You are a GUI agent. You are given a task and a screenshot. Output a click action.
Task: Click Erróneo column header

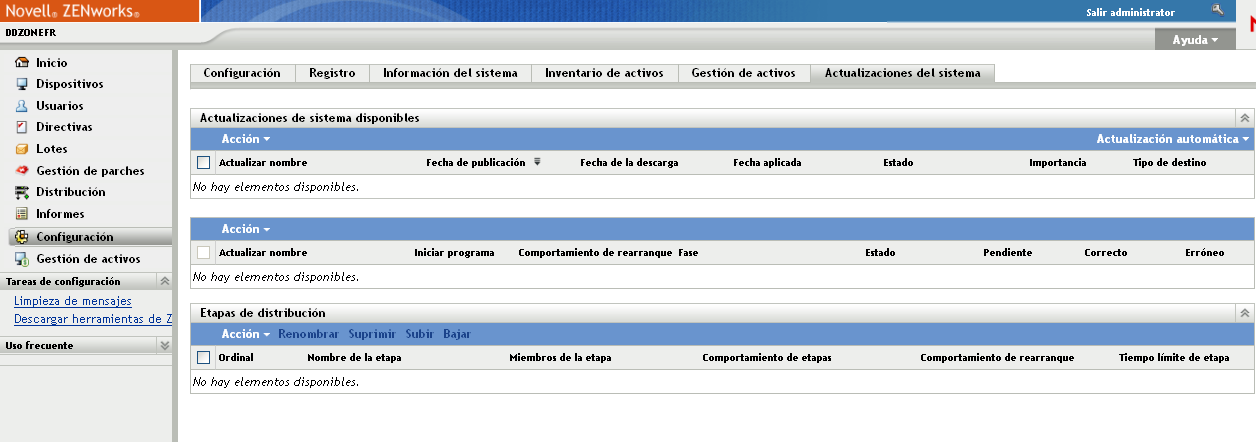(1204, 253)
